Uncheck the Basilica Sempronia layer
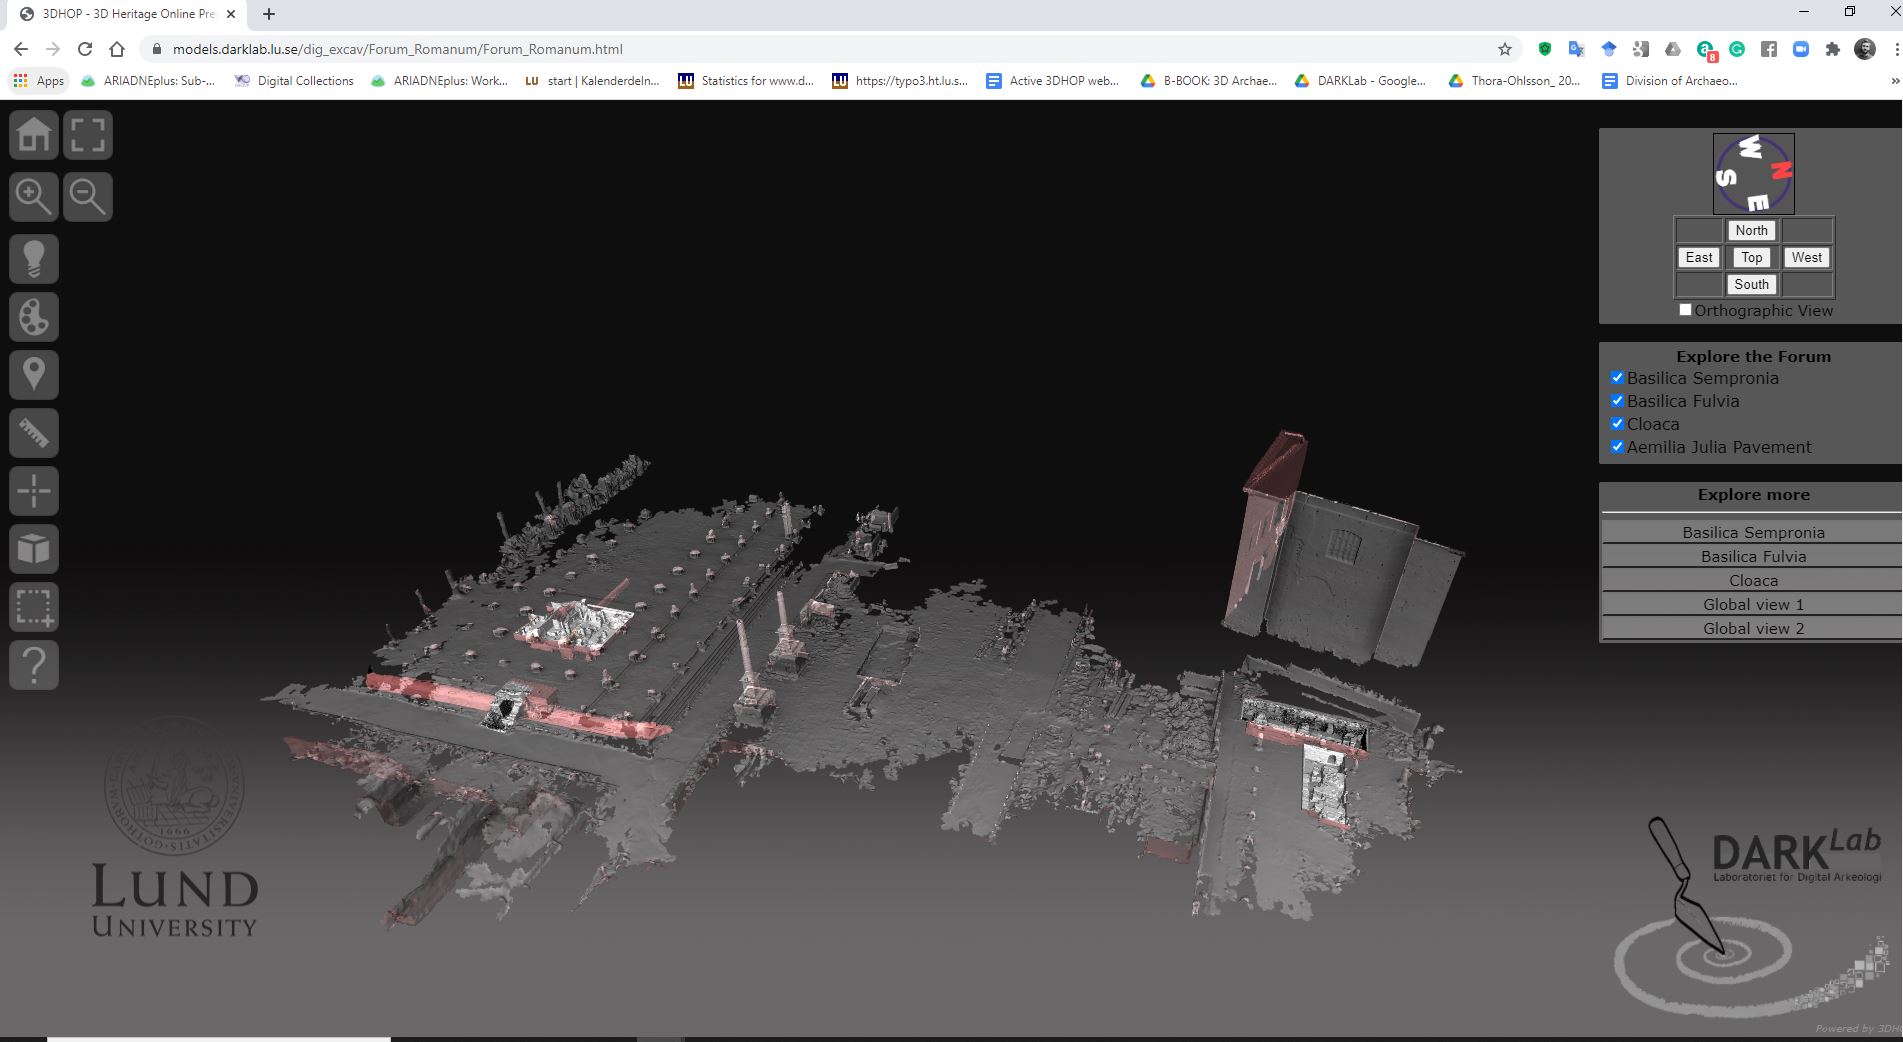Viewport: 1903px width, 1042px height. (1617, 378)
